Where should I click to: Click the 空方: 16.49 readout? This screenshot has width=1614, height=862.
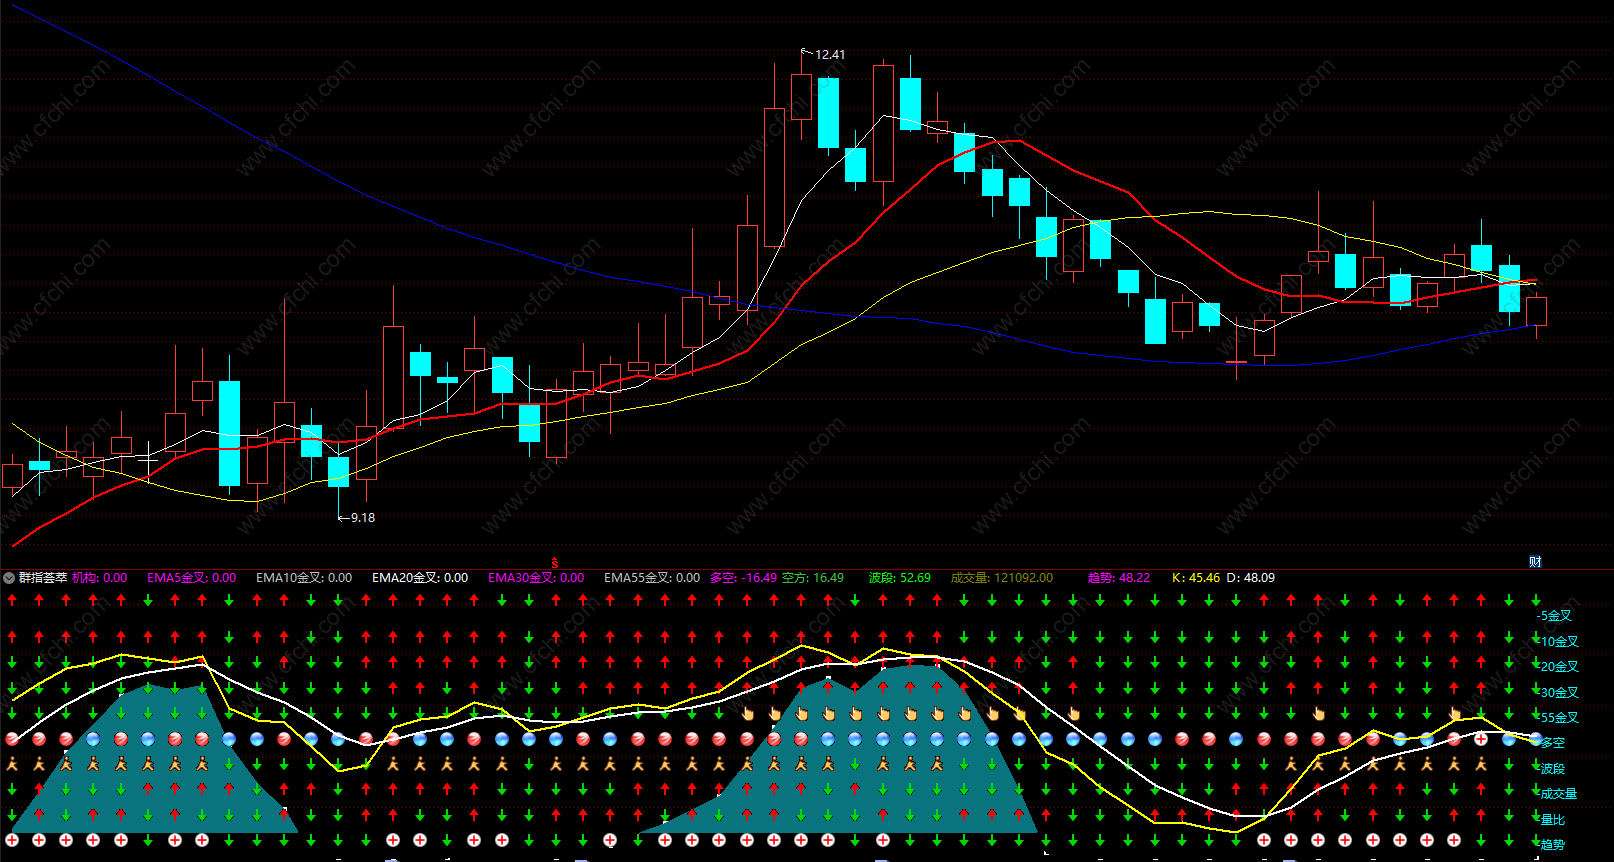pyautogui.click(x=813, y=578)
